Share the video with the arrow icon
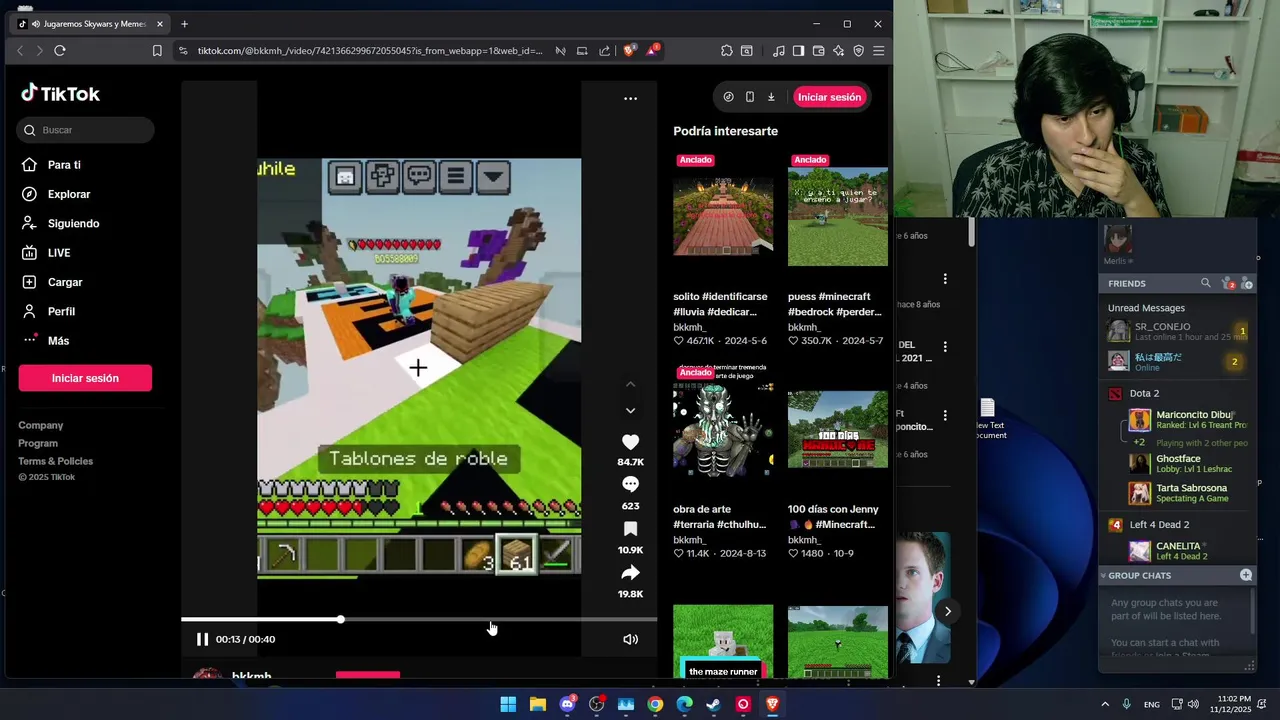 pyautogui.click(x=630, y=572)
